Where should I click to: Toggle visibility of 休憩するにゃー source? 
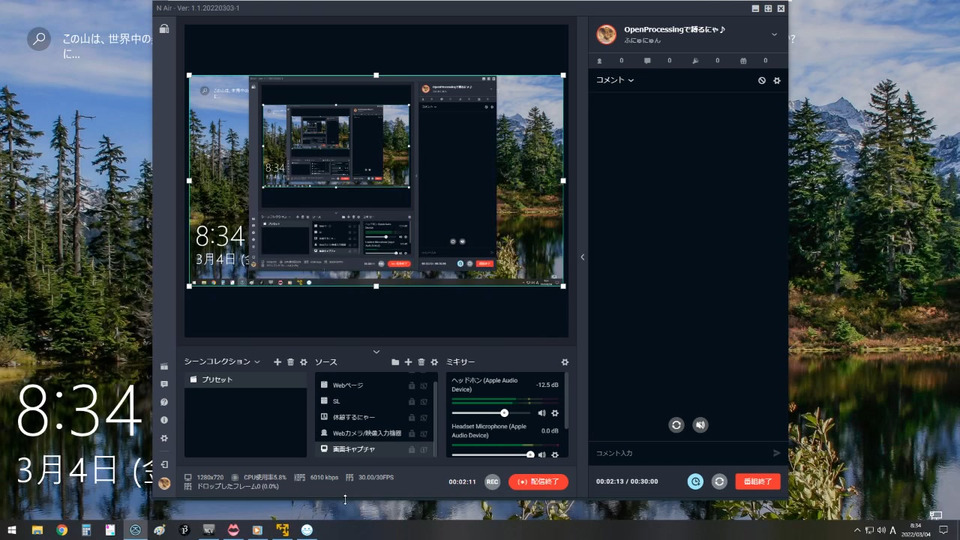(424, 418)
